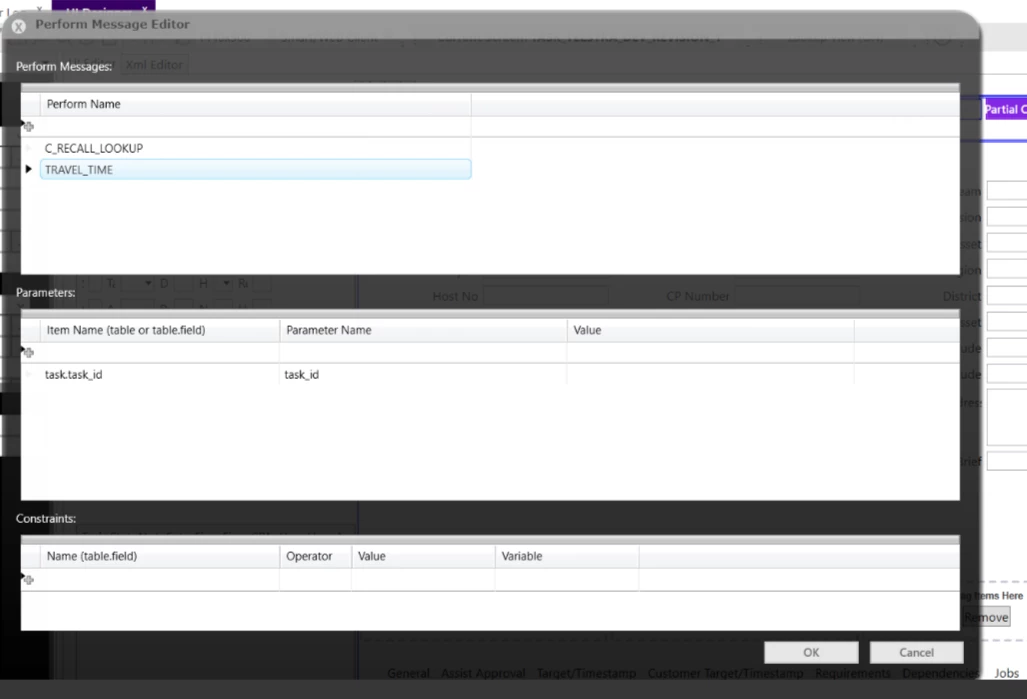This screenshot has width=1027, height=699.
Task: Click the Variable column header
Action: coord(567,556)
